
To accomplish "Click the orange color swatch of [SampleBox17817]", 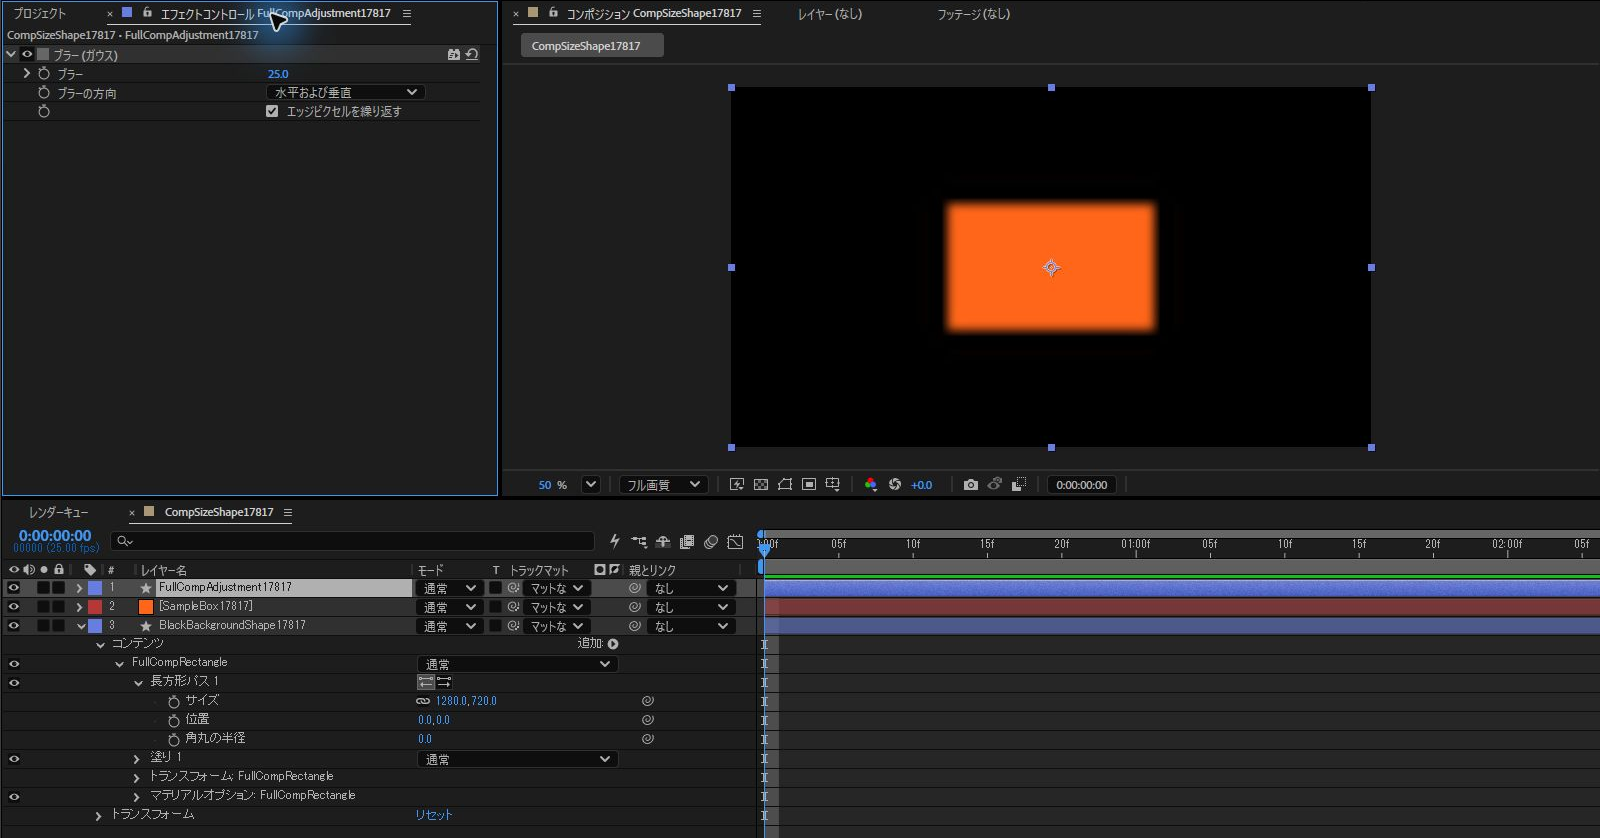I will [146, 607].
